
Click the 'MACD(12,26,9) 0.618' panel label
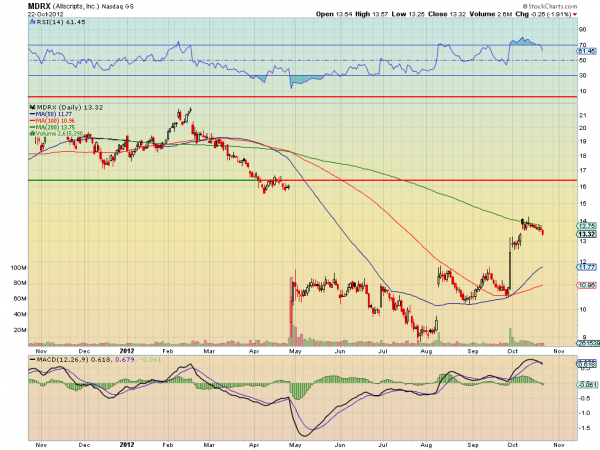(x=72, y=360)
